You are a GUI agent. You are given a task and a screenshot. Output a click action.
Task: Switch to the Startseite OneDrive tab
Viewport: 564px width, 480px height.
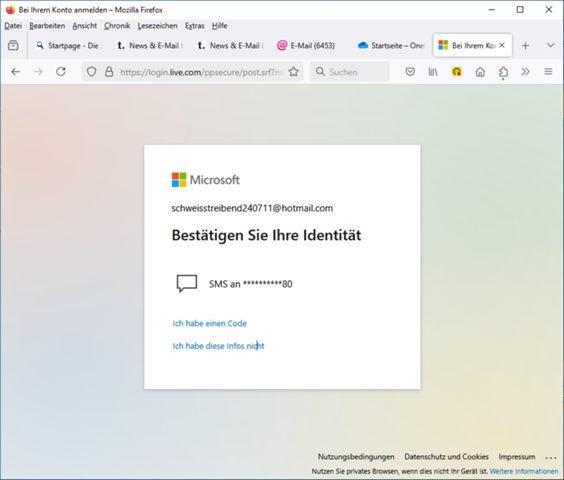pyautogui.click(x=392, y=46)
